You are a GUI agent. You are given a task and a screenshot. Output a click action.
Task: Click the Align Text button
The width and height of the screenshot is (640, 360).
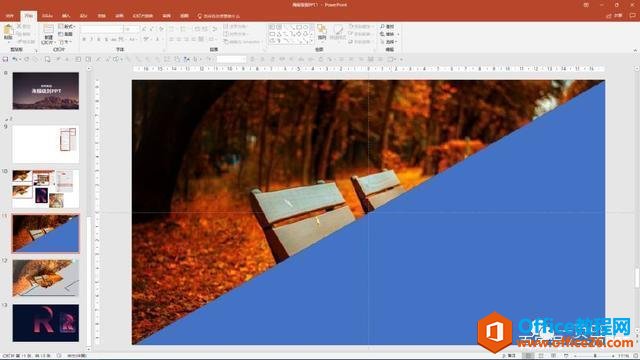(x=235, y=34)
